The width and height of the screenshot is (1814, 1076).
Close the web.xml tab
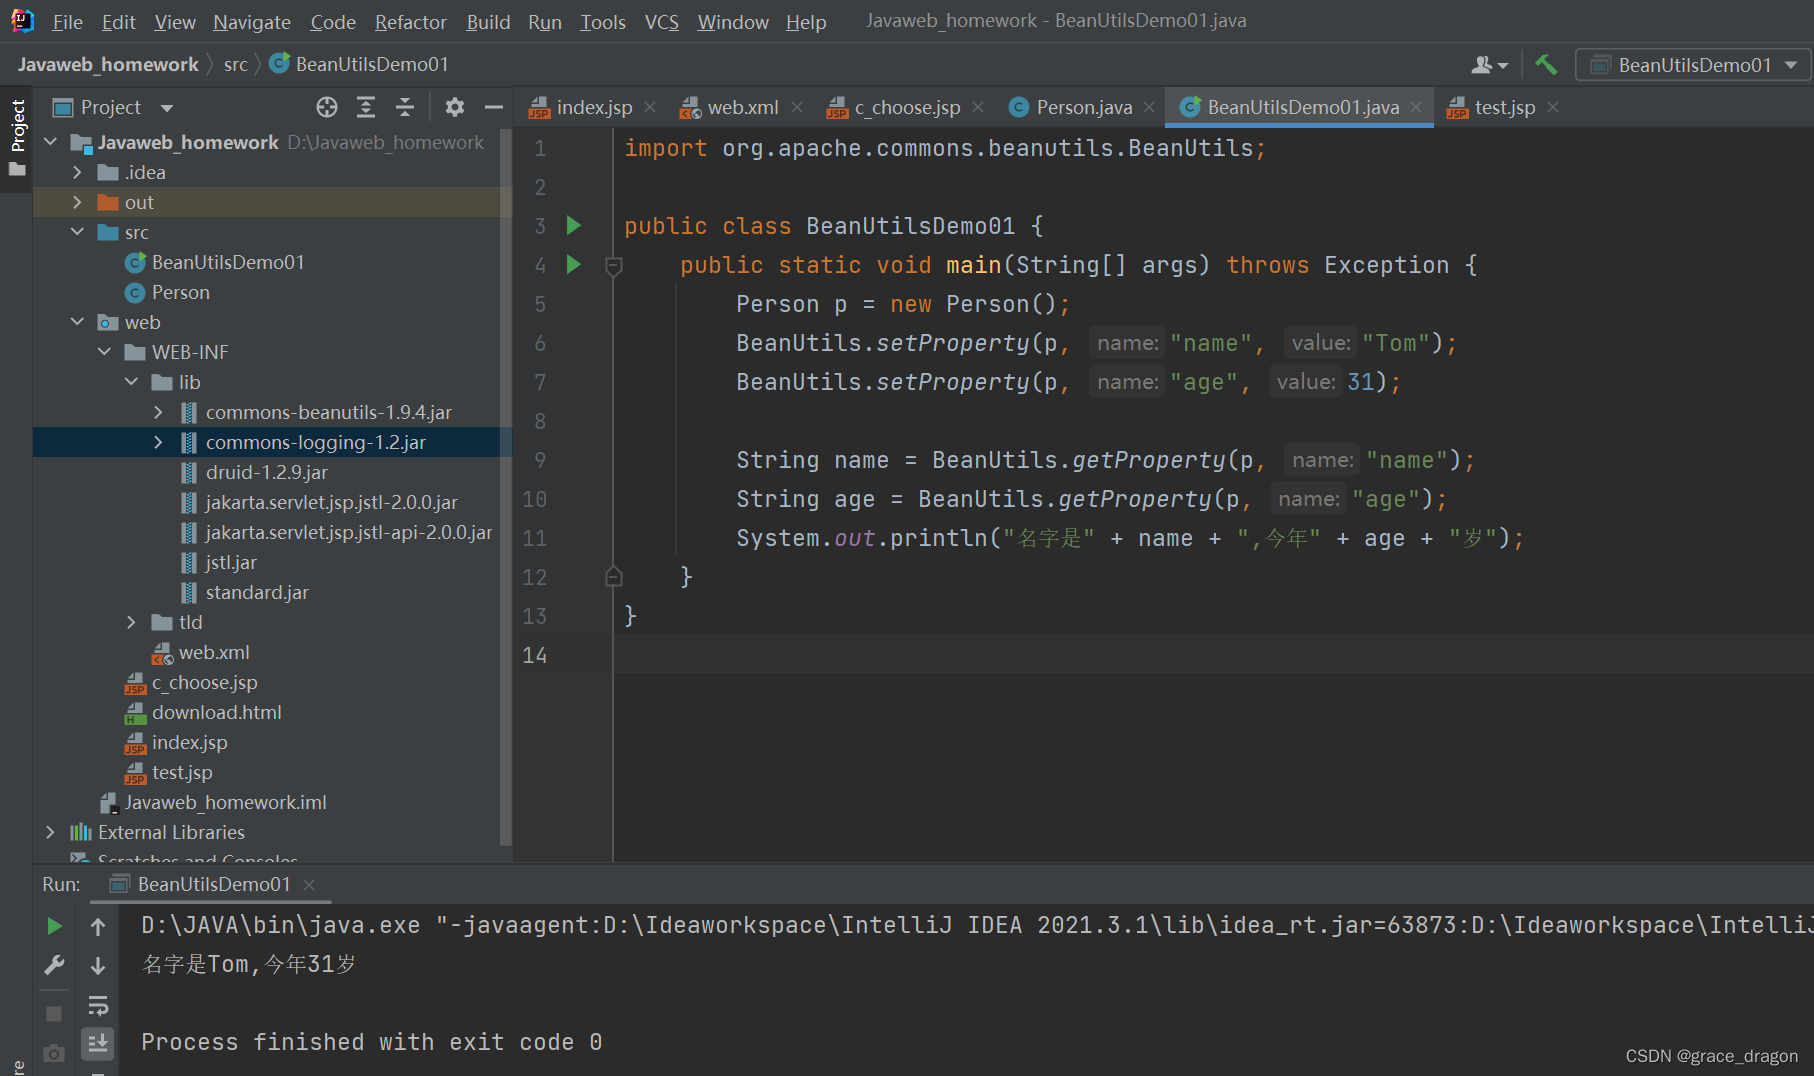point(797,107)
